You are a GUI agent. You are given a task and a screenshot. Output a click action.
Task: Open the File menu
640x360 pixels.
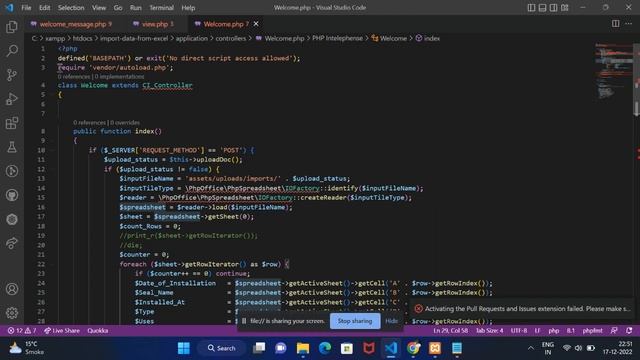click(26, 8)
